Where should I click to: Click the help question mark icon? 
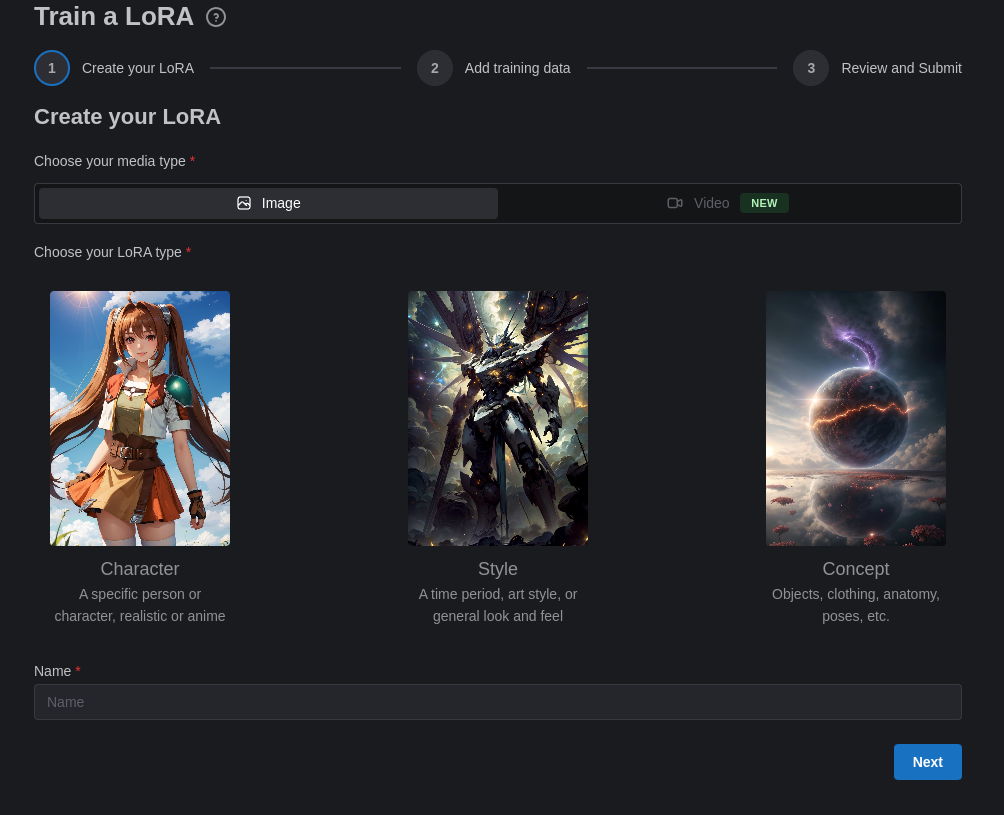click(x=216, y=17)
